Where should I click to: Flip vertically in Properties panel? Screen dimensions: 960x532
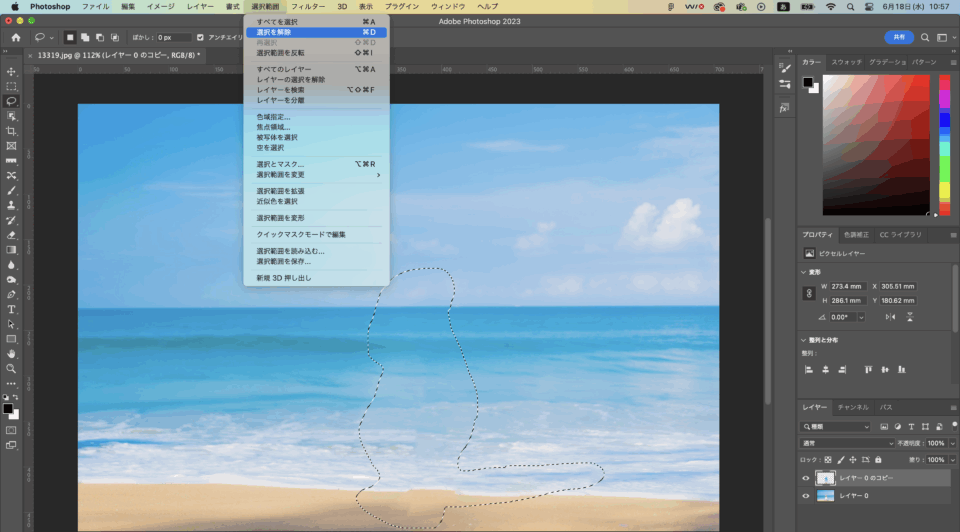(x=910, y=317)
